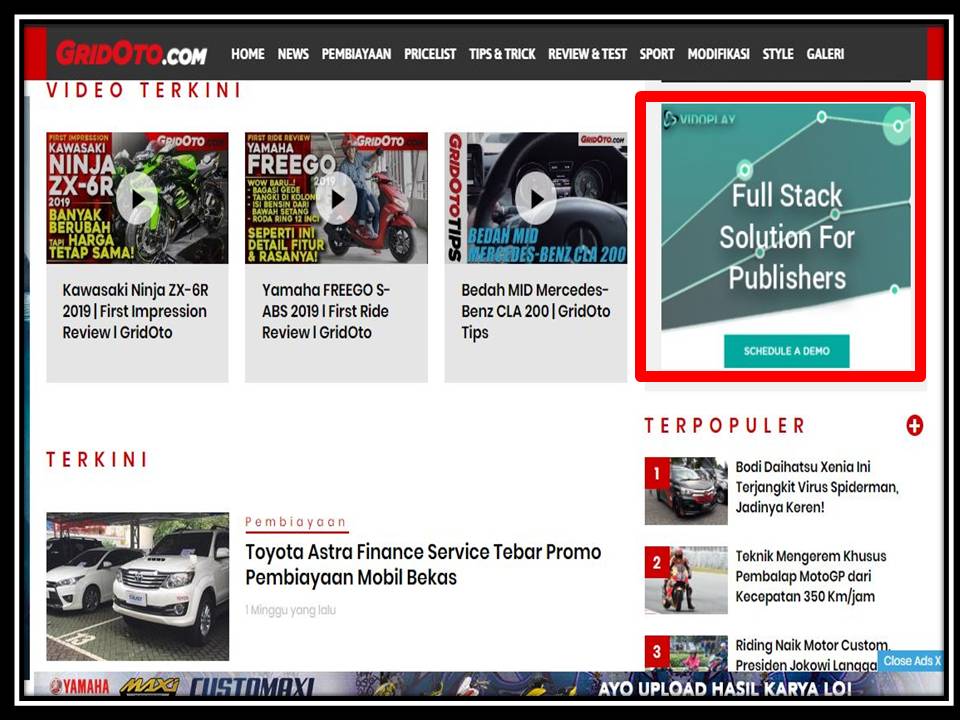Open Yamaha FREEGO S-ABS 2019 review title
The height and width of the screenshot is (720, 960).
coord(326,311)
